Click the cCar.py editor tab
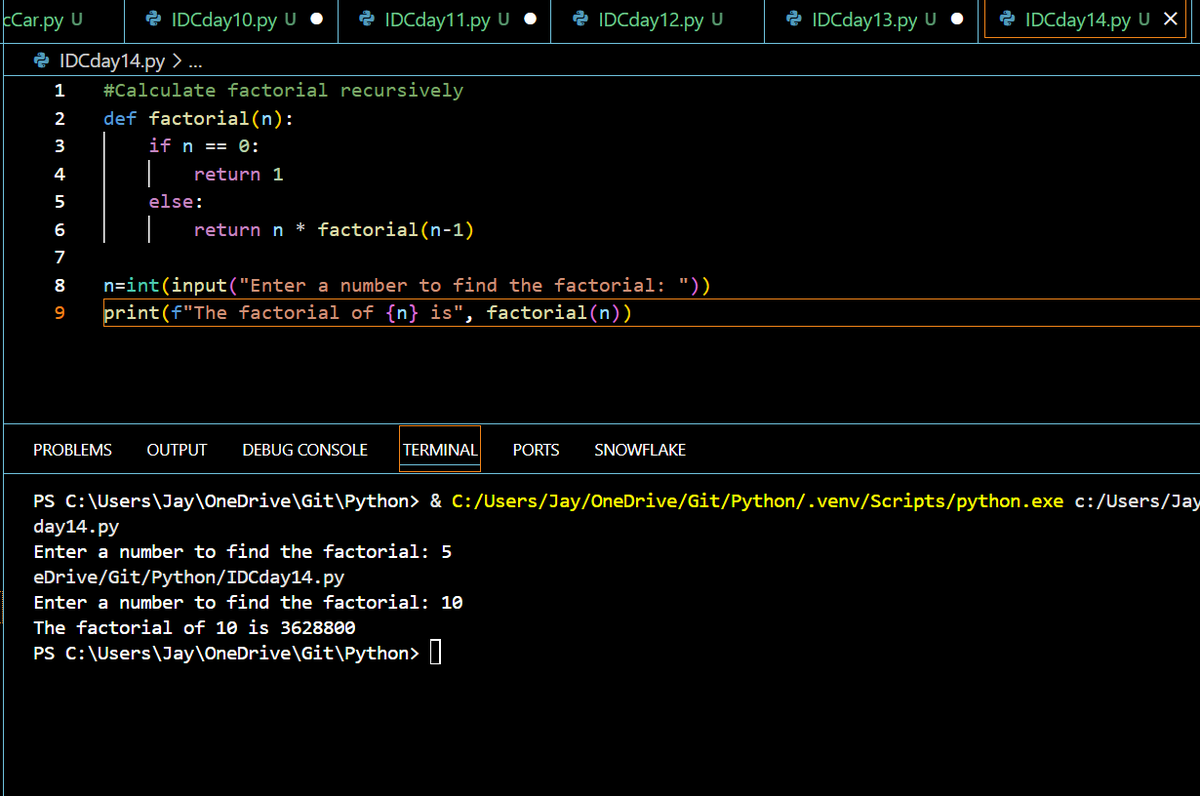This screenshot has height=796, width=1200. tap(64, 20)
